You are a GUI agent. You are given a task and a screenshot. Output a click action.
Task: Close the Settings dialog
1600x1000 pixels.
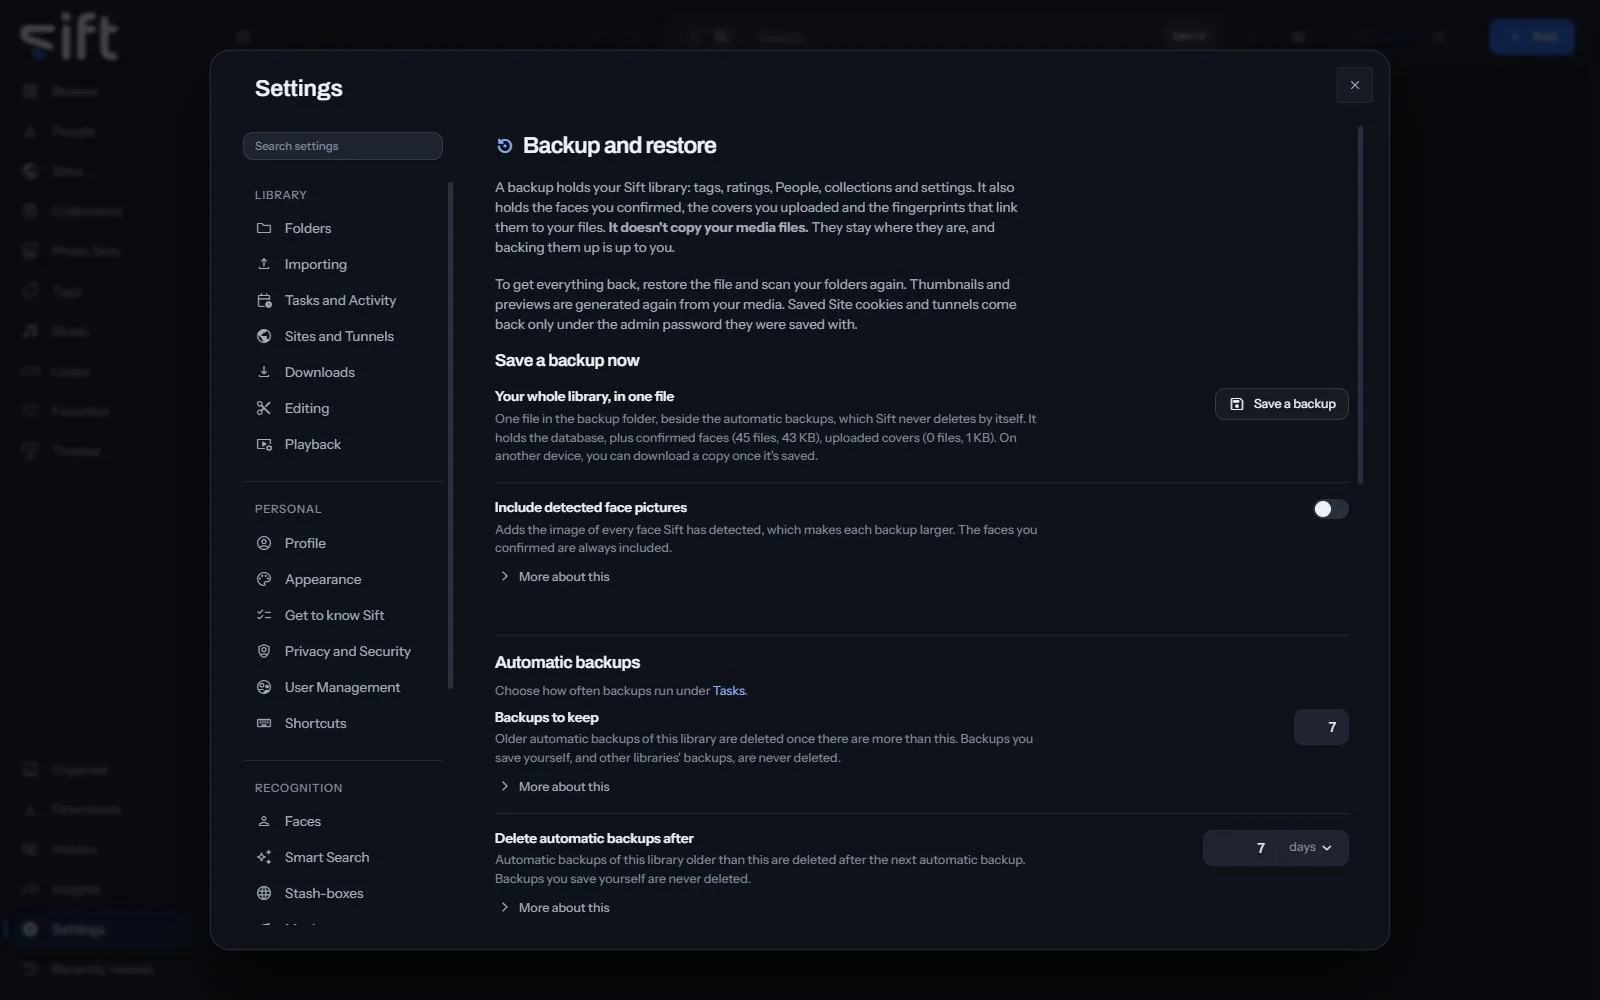[1355, 85]
